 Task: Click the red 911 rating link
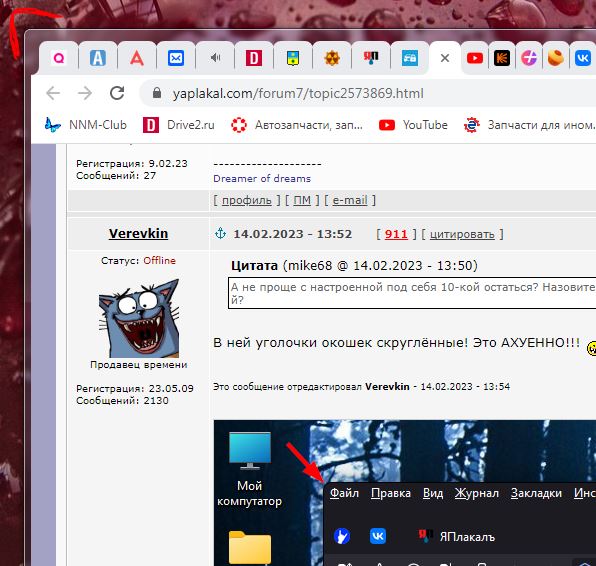pos(396,234)
